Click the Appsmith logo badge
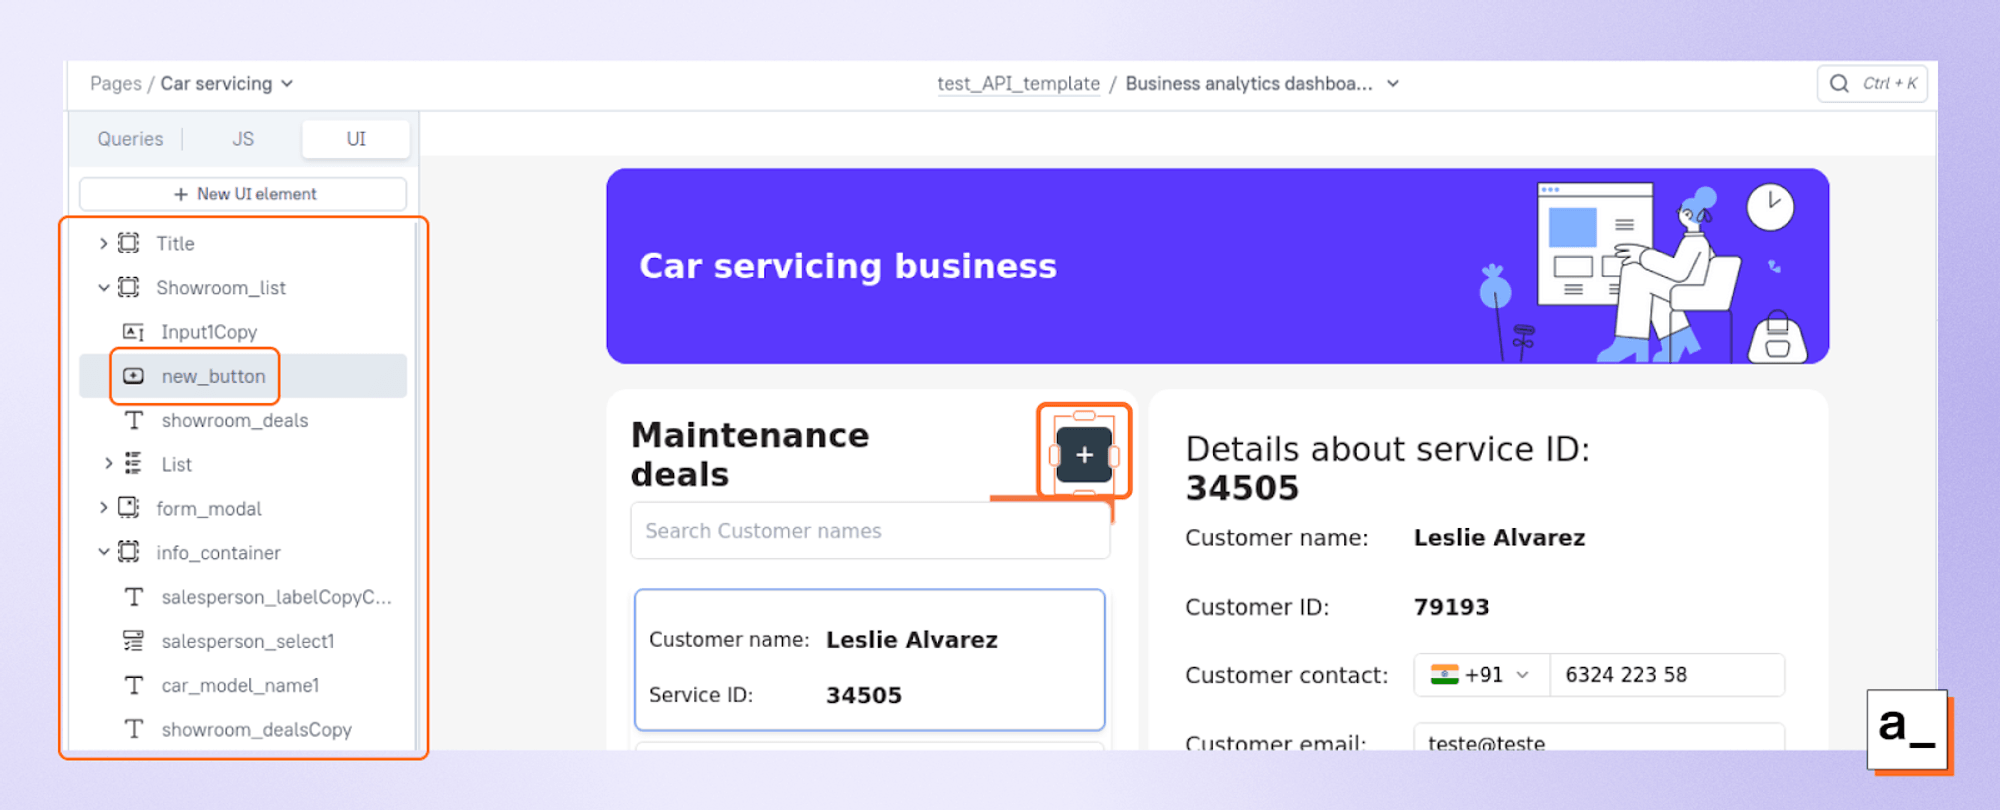The width and height of the screenshot is (2000, 810). 1906,729
